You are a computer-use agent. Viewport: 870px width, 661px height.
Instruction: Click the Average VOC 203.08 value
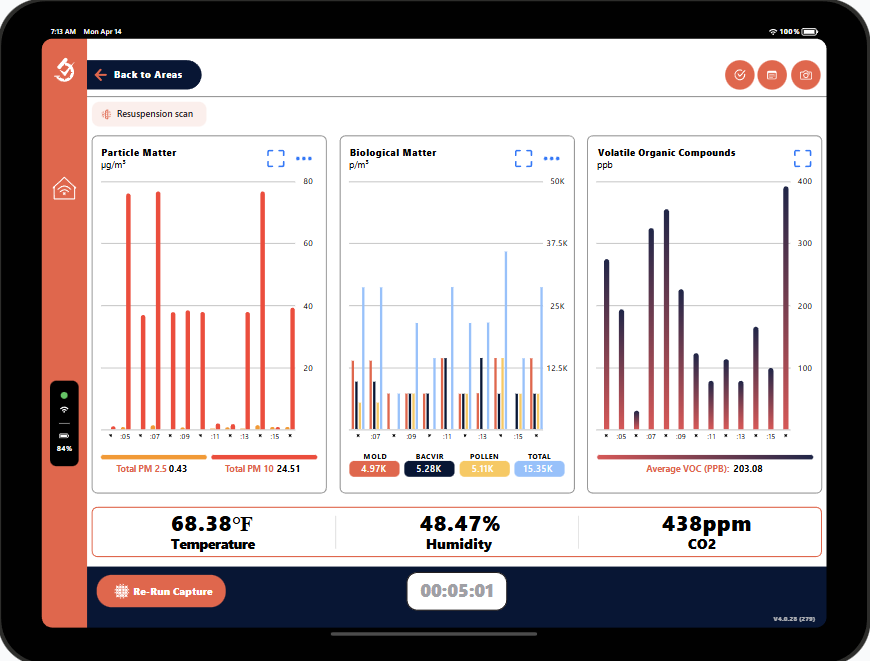(x=747, y=469)
